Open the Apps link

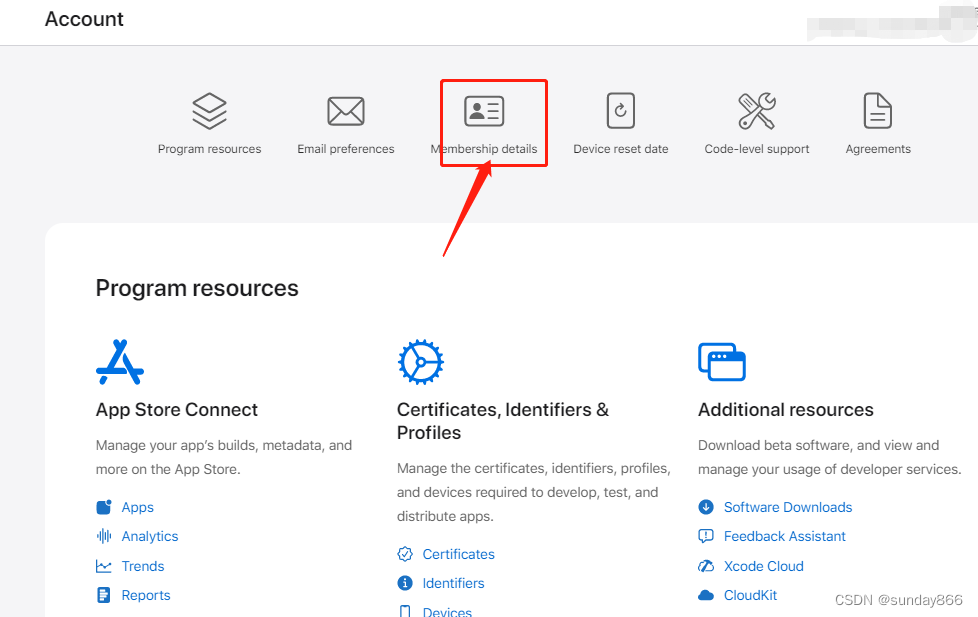[x=137, y=507]
